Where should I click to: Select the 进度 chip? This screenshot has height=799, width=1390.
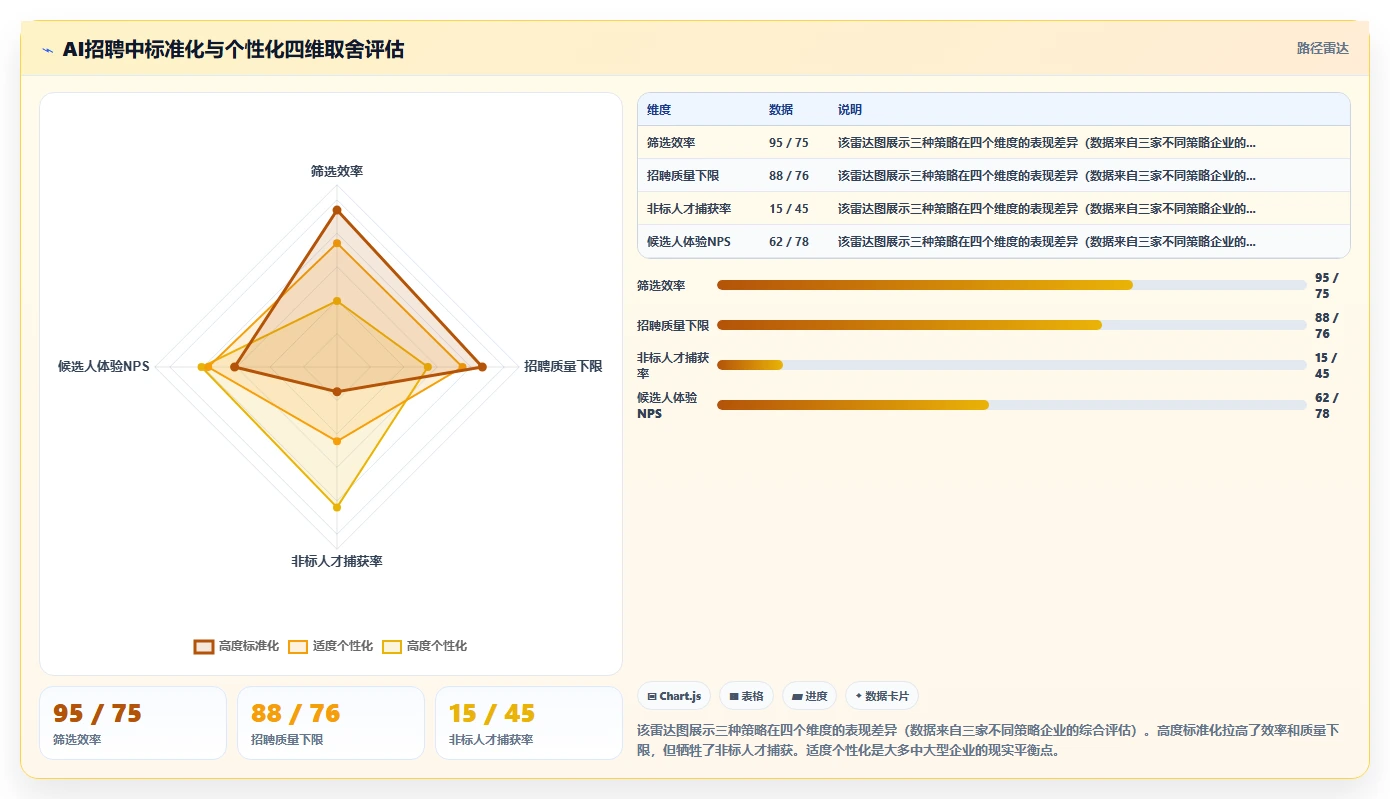[x=809, y=696]
